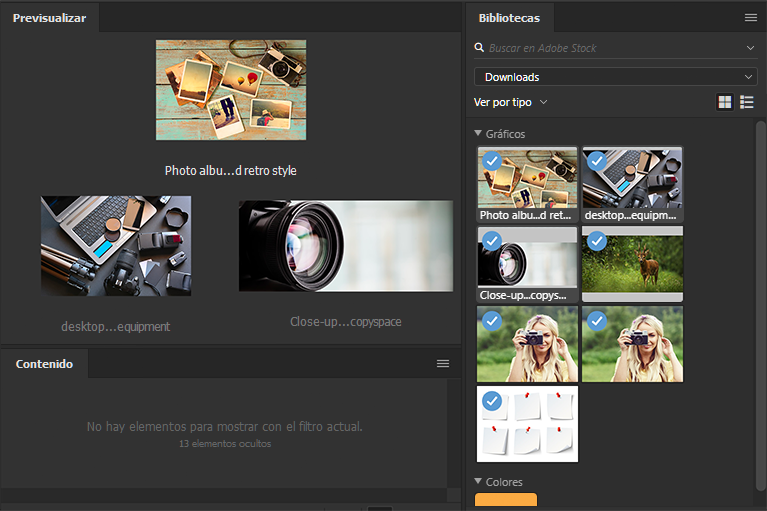Click the orange color swatch
The width and height of the screenshot is (767, 511).
point(506,499)
